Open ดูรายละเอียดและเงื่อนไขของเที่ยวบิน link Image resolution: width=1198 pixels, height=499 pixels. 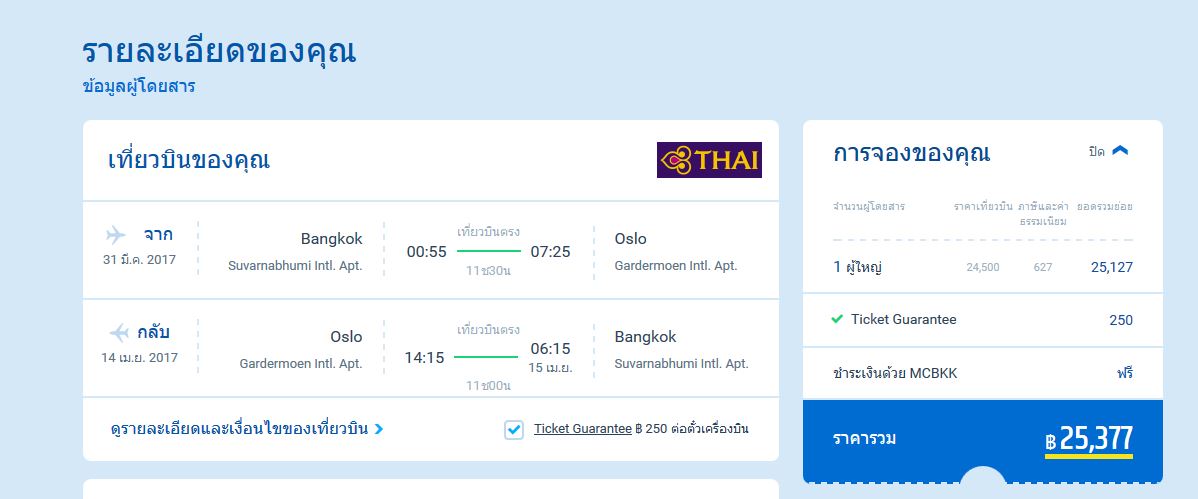coord(239,429)
